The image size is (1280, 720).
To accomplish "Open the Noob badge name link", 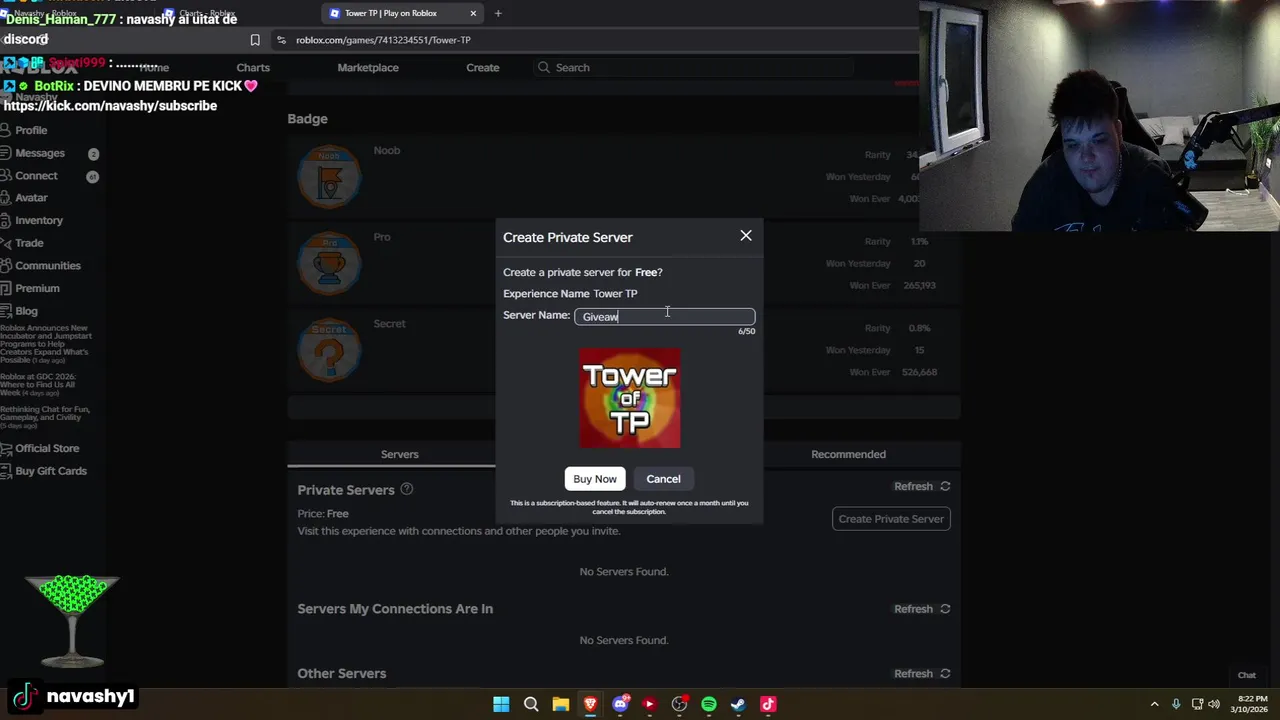I will 387,151.
